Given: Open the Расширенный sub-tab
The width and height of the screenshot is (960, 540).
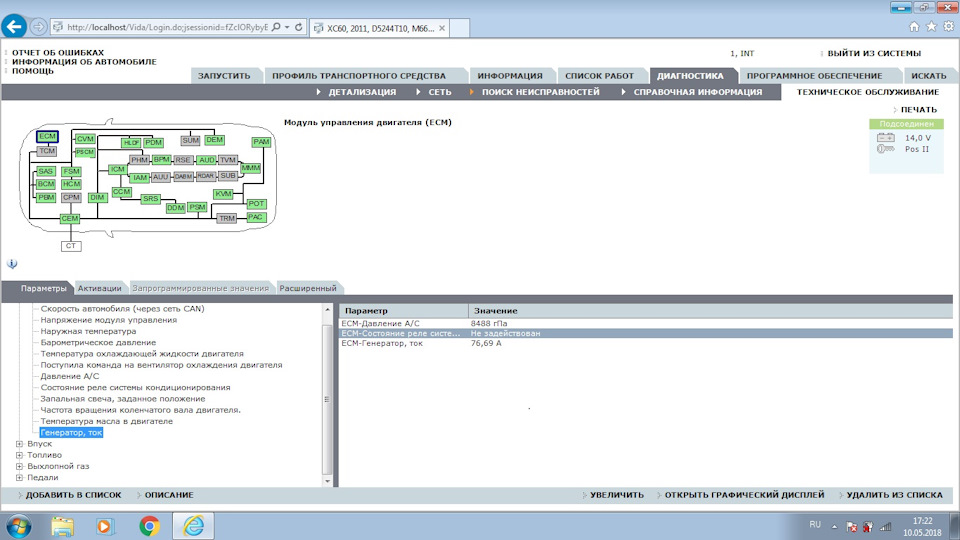Looking at the screenshot, I should [x=307, y=288].
